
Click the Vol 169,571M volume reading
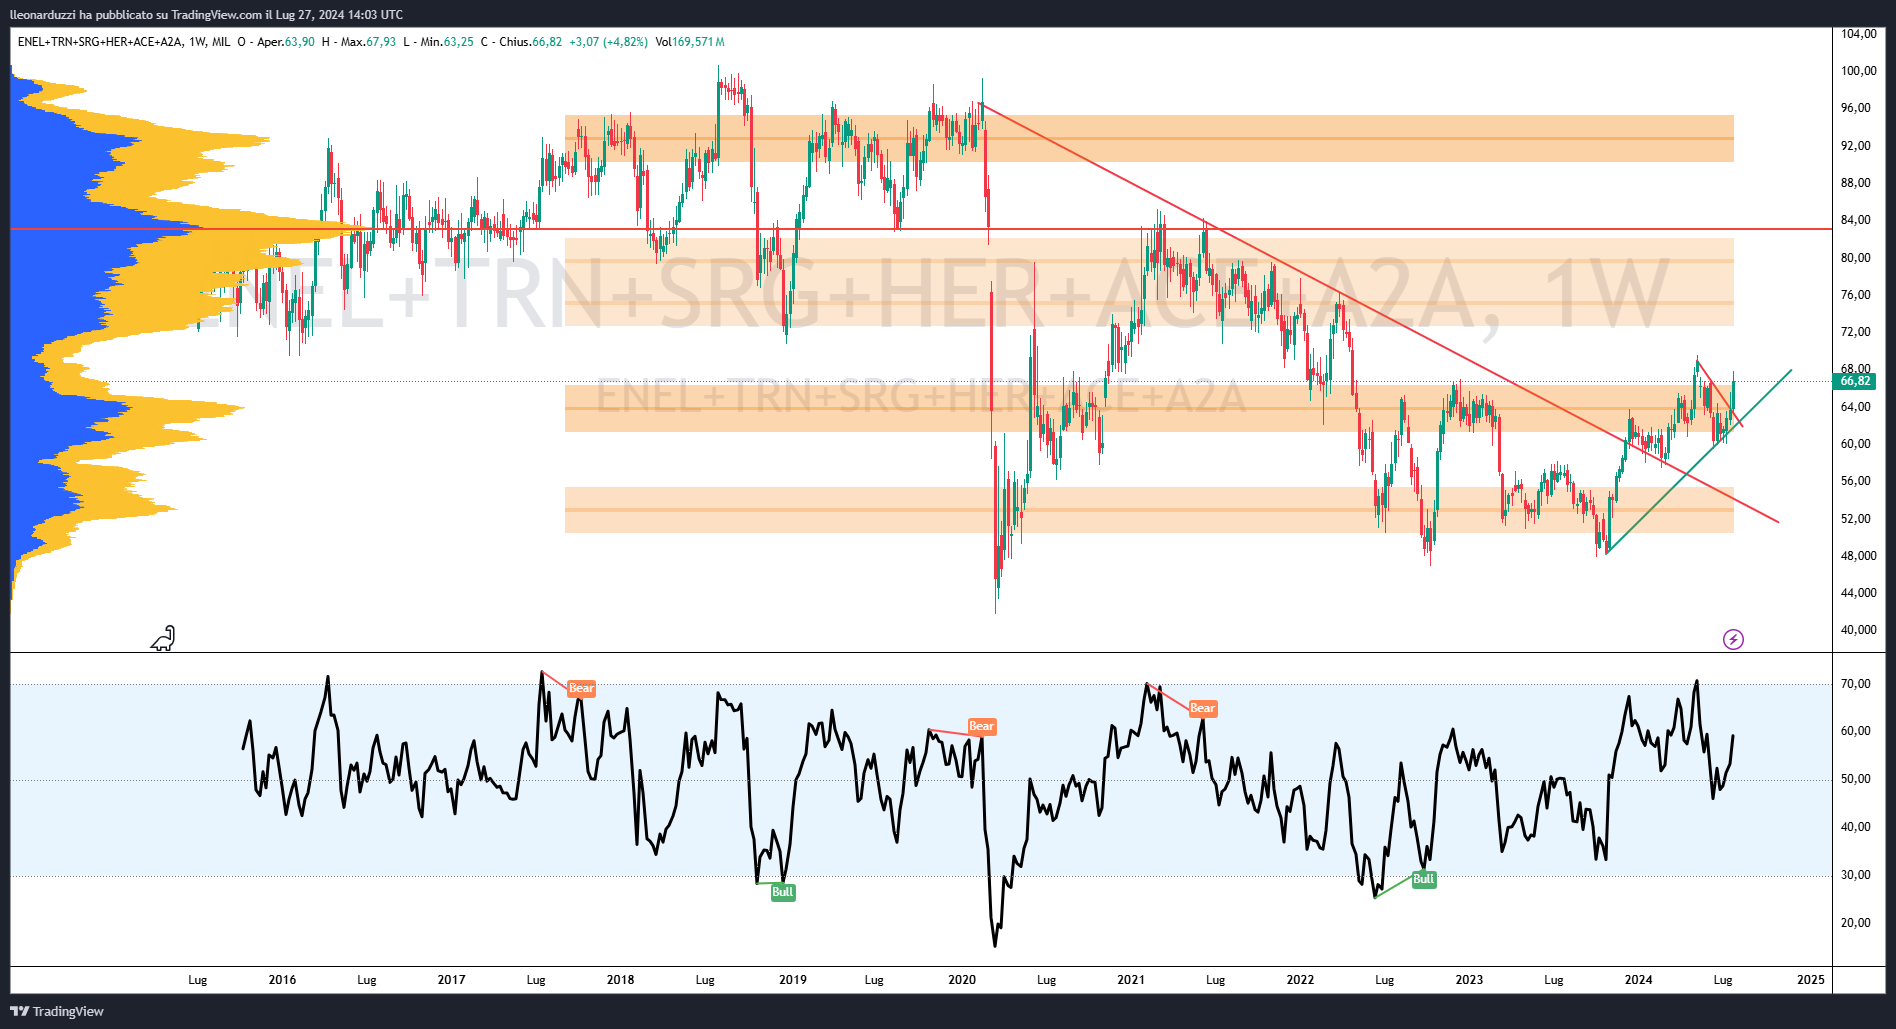click(690, 42)
